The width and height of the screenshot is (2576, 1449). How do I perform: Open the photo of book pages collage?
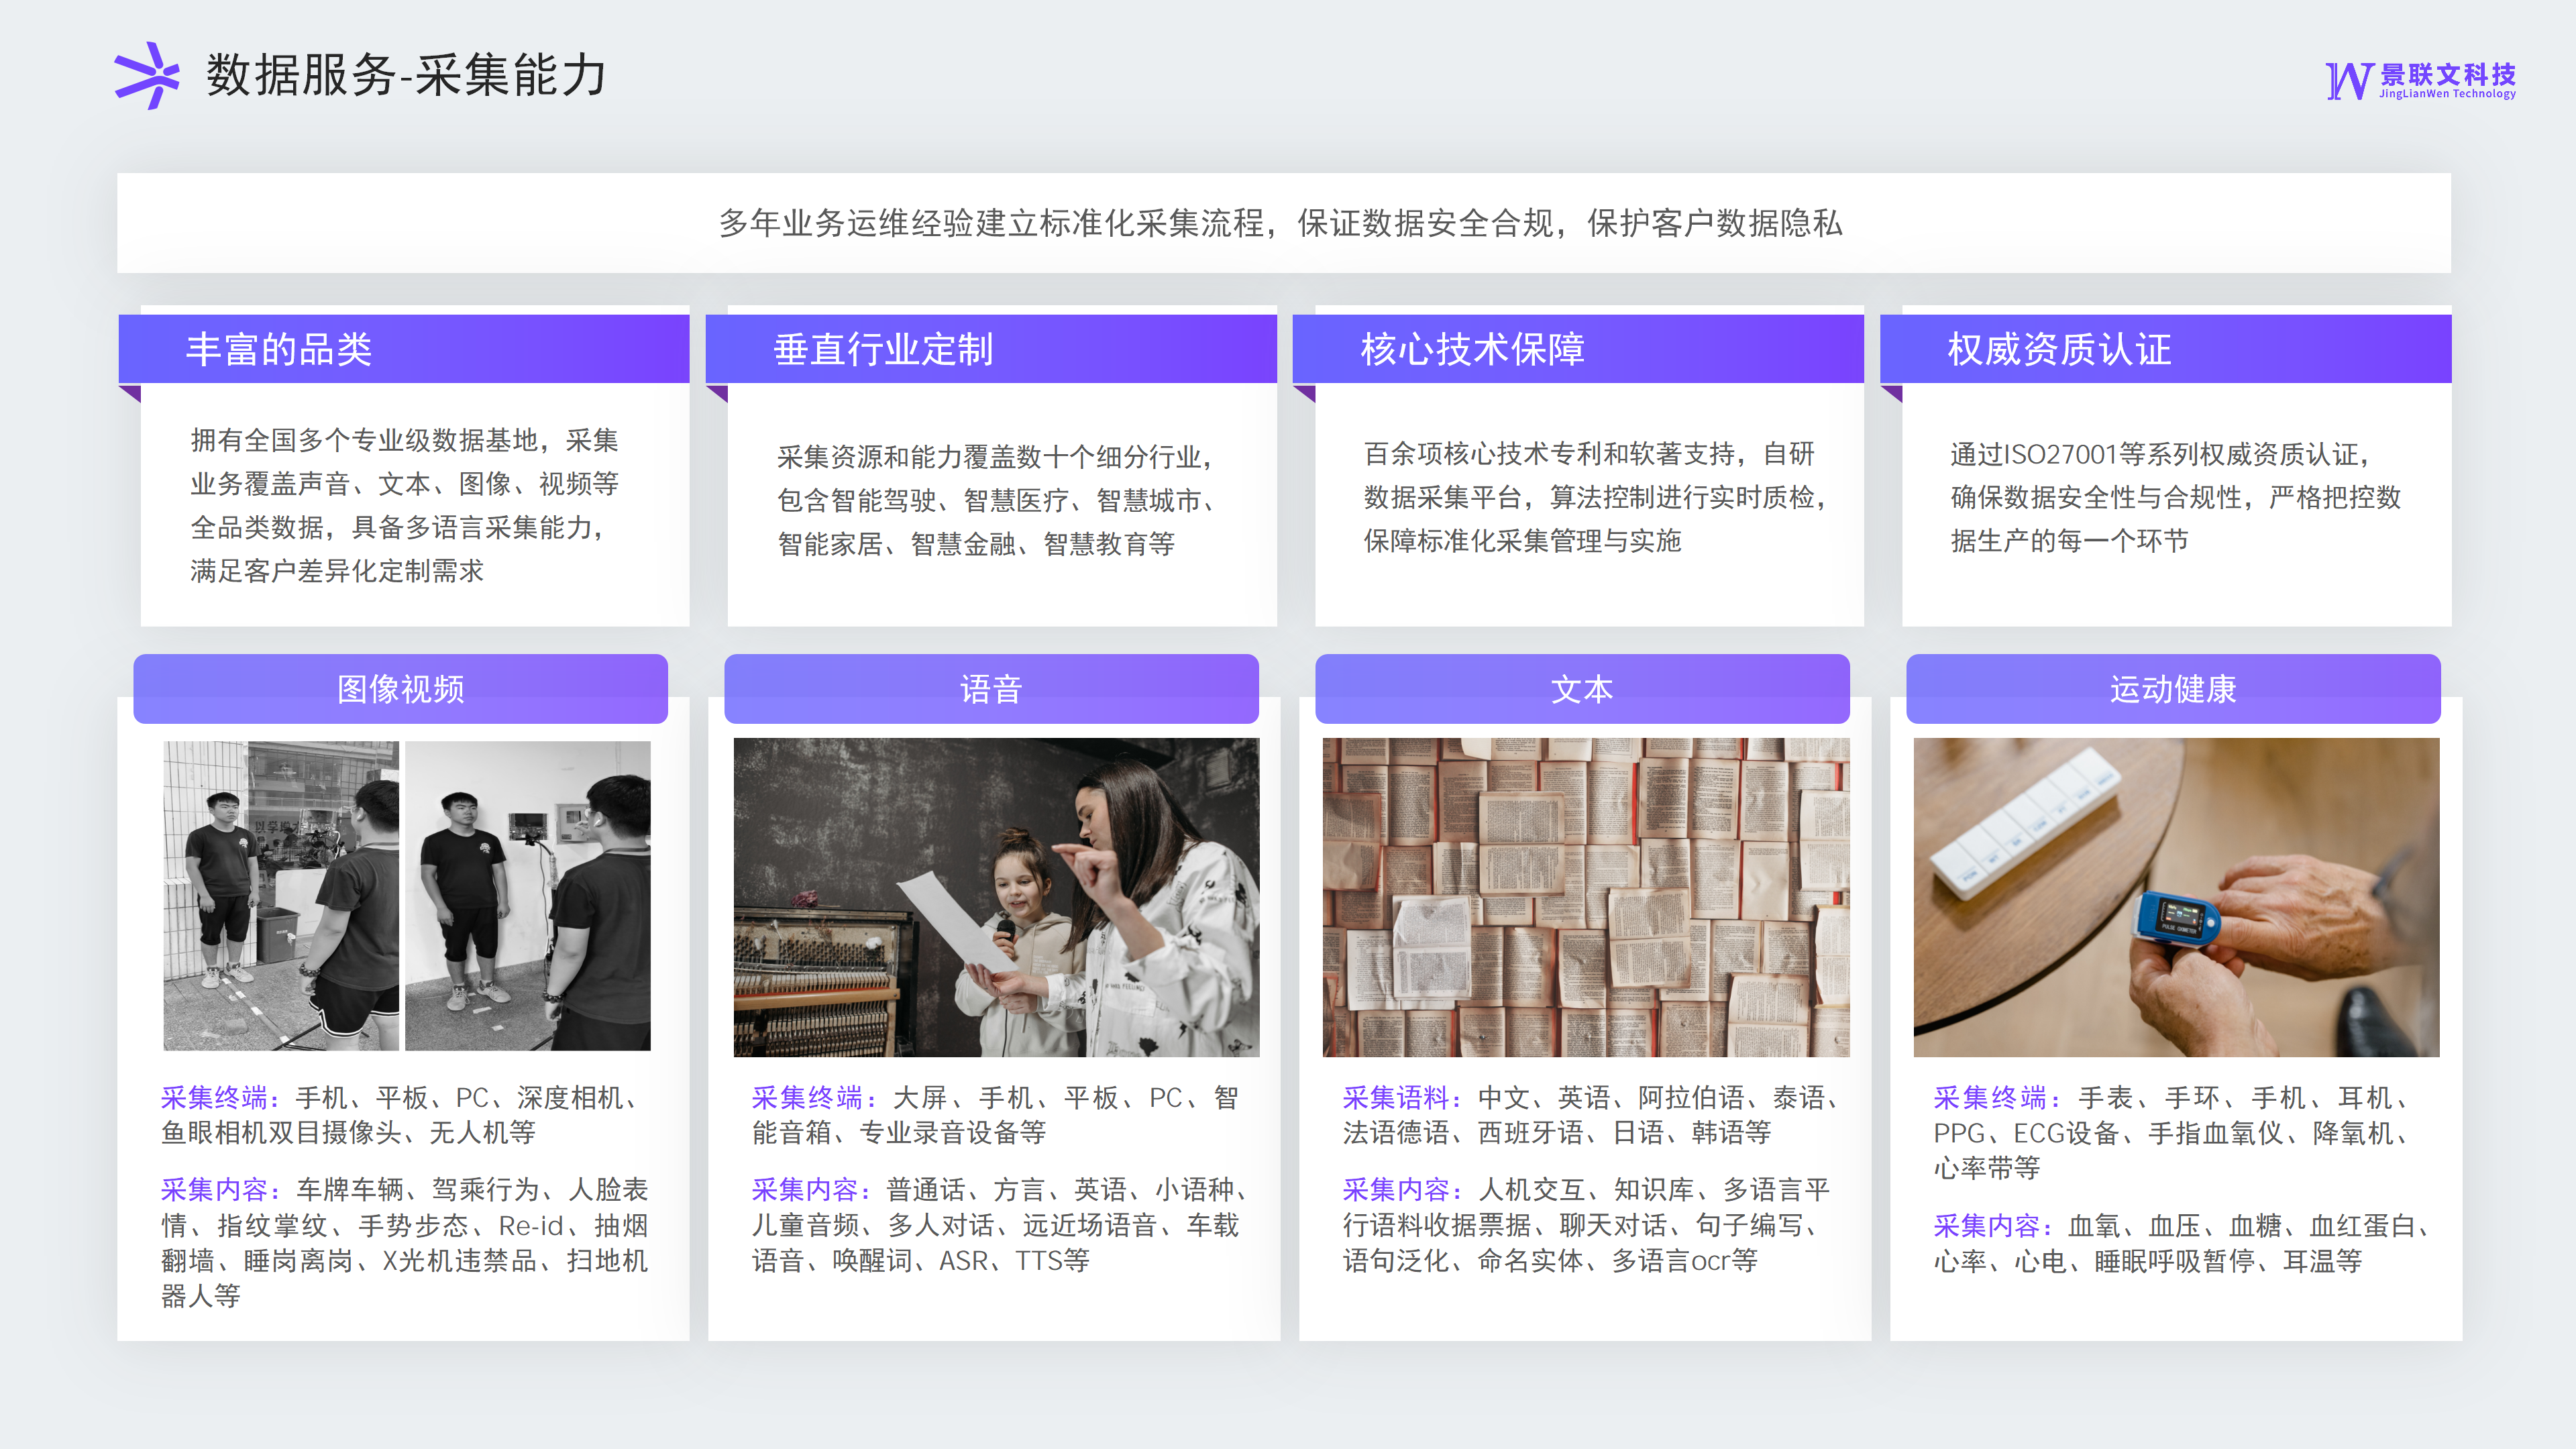pos(1586,897)
